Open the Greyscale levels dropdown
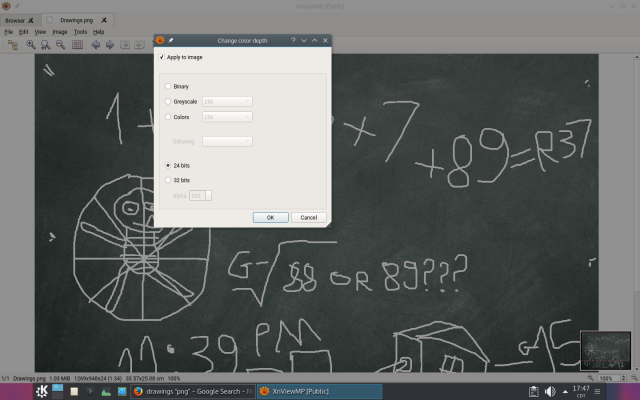This screenshot has height=400, width=640. pos(227,101)
